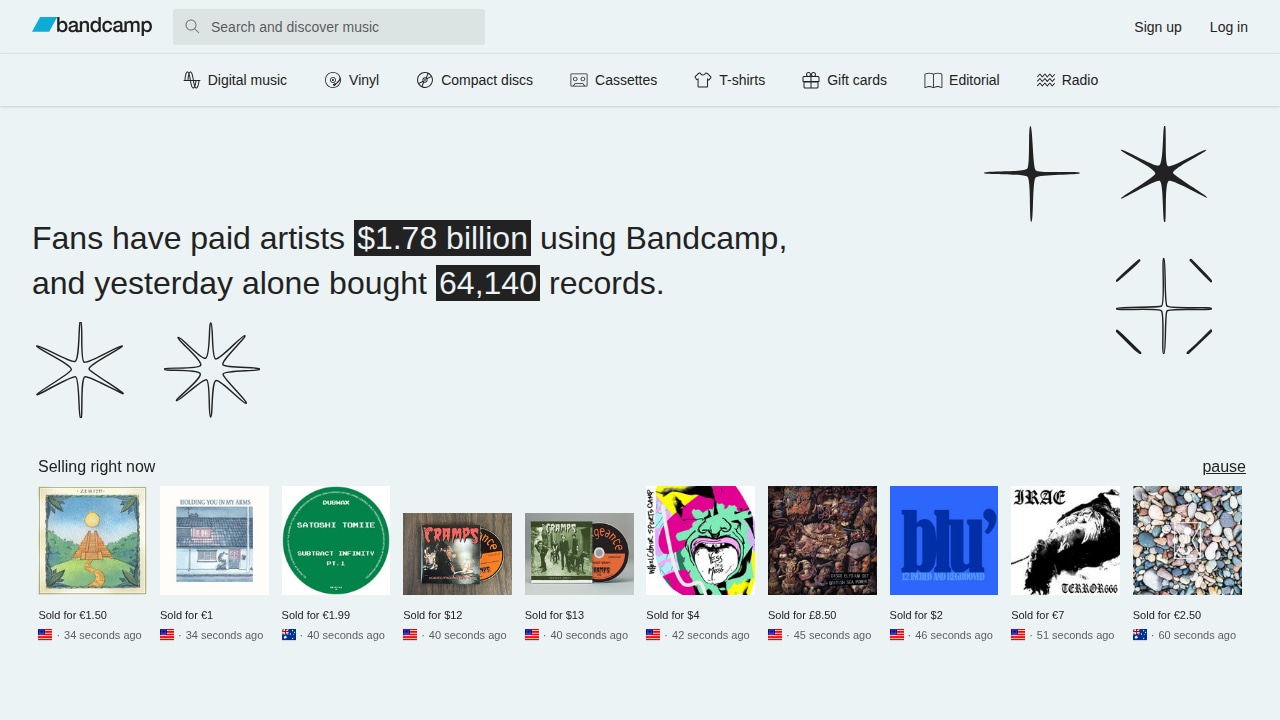Click the "Sold for €1.50" text
Screen dimensions: 1280x720
pyautogui.click(x=72, y=615)
